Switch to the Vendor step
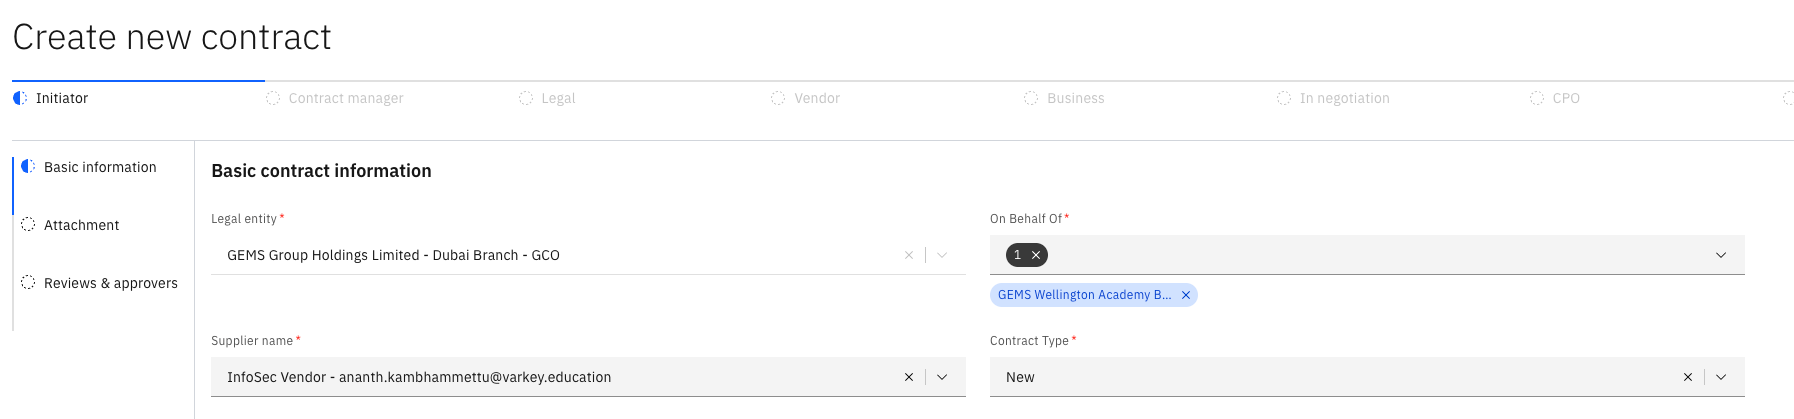Screen dimensions: 1794x419 click(x=817, y=98)
